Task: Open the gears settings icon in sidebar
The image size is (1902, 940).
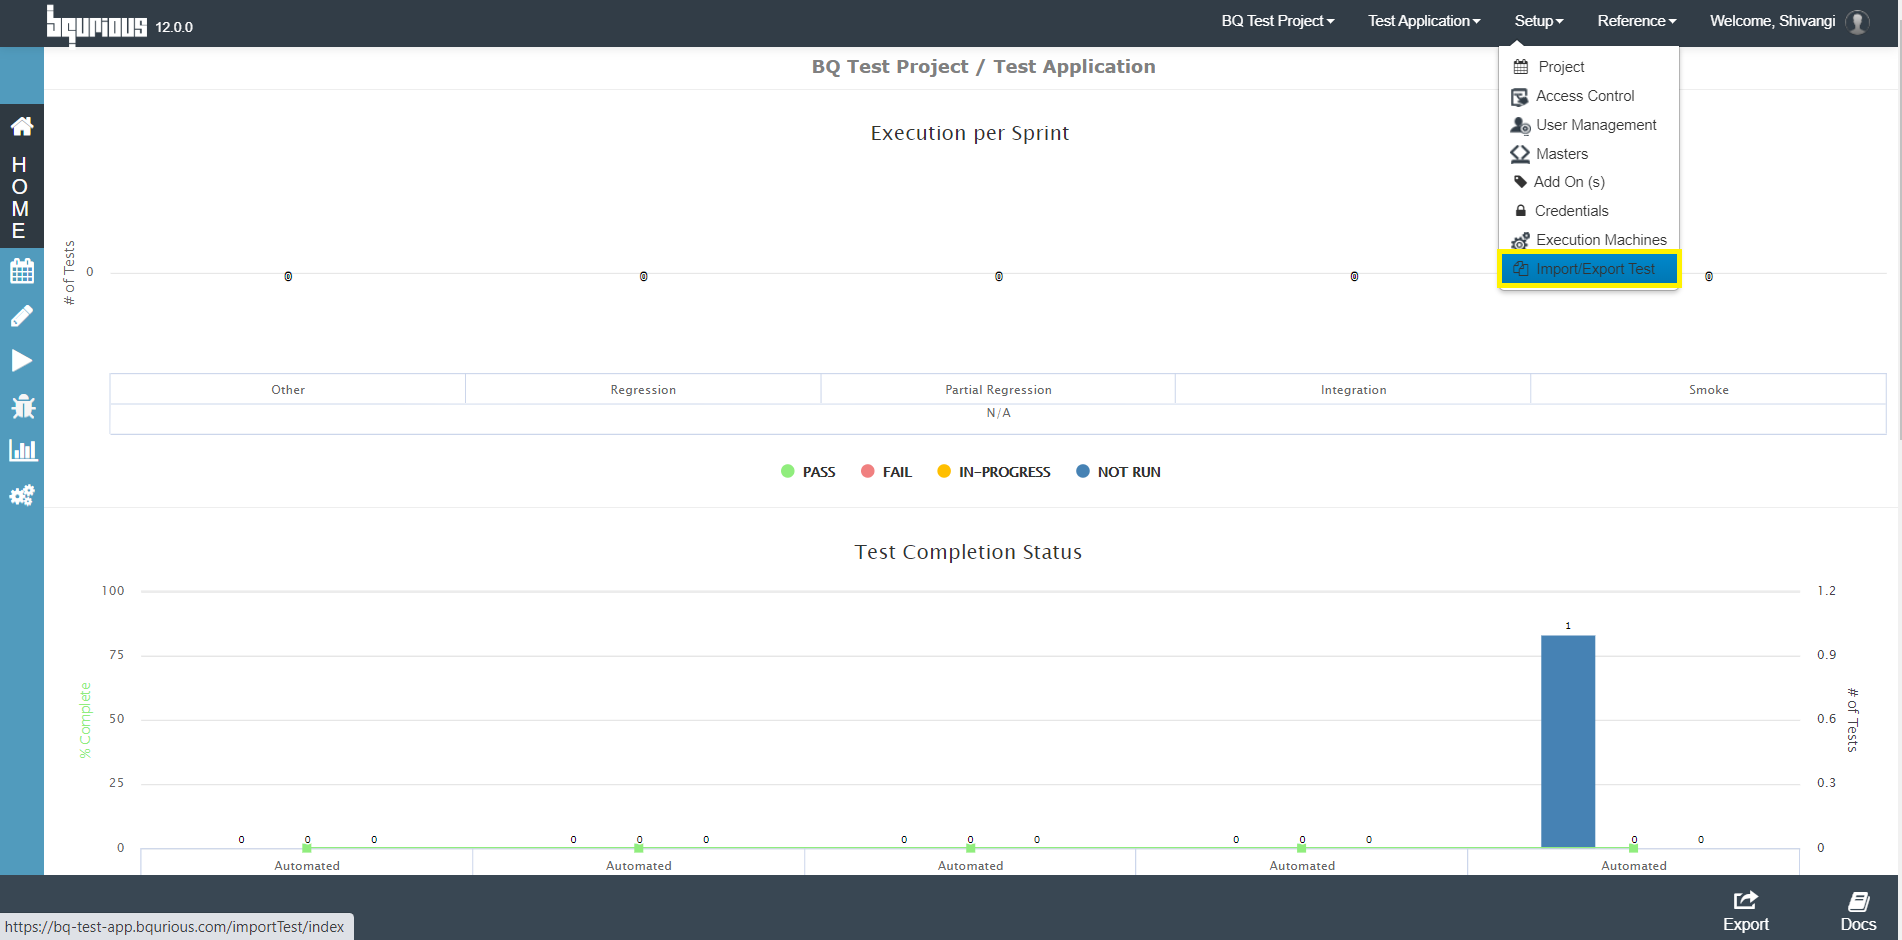Action: point(22,495)
